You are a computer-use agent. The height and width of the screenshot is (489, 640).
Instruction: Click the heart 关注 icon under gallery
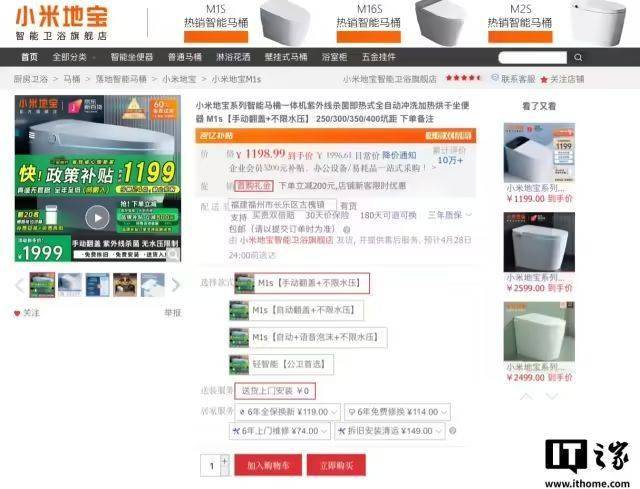click(17, 313)
